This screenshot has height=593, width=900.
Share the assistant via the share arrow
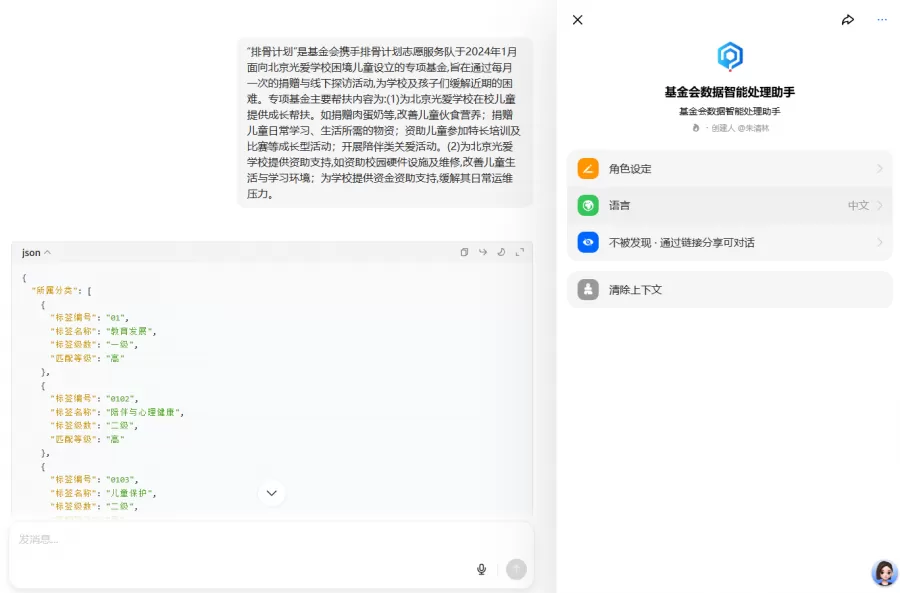click(848, 19)
